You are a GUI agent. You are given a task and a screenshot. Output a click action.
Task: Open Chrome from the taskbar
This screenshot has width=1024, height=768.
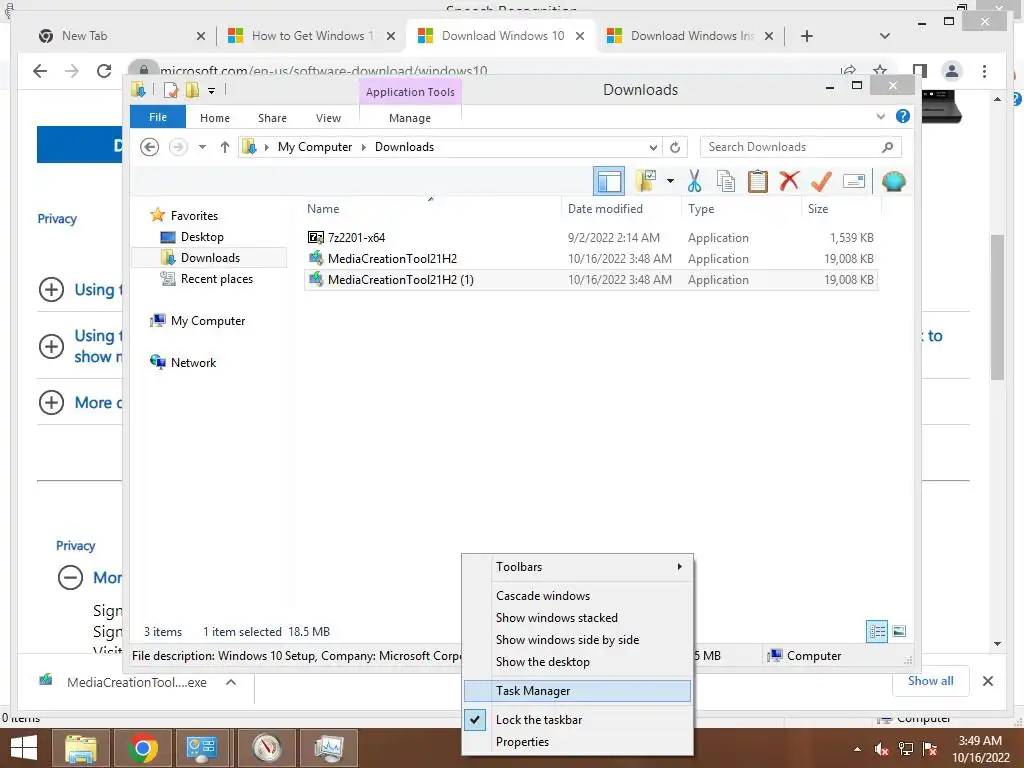142,748
